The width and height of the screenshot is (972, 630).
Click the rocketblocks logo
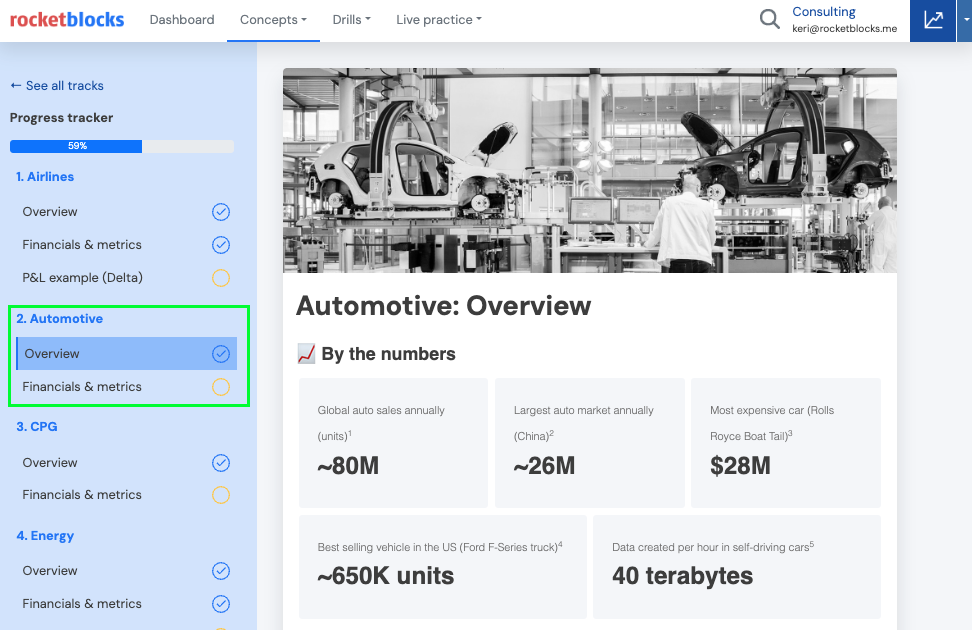click(x=66, y=18)
